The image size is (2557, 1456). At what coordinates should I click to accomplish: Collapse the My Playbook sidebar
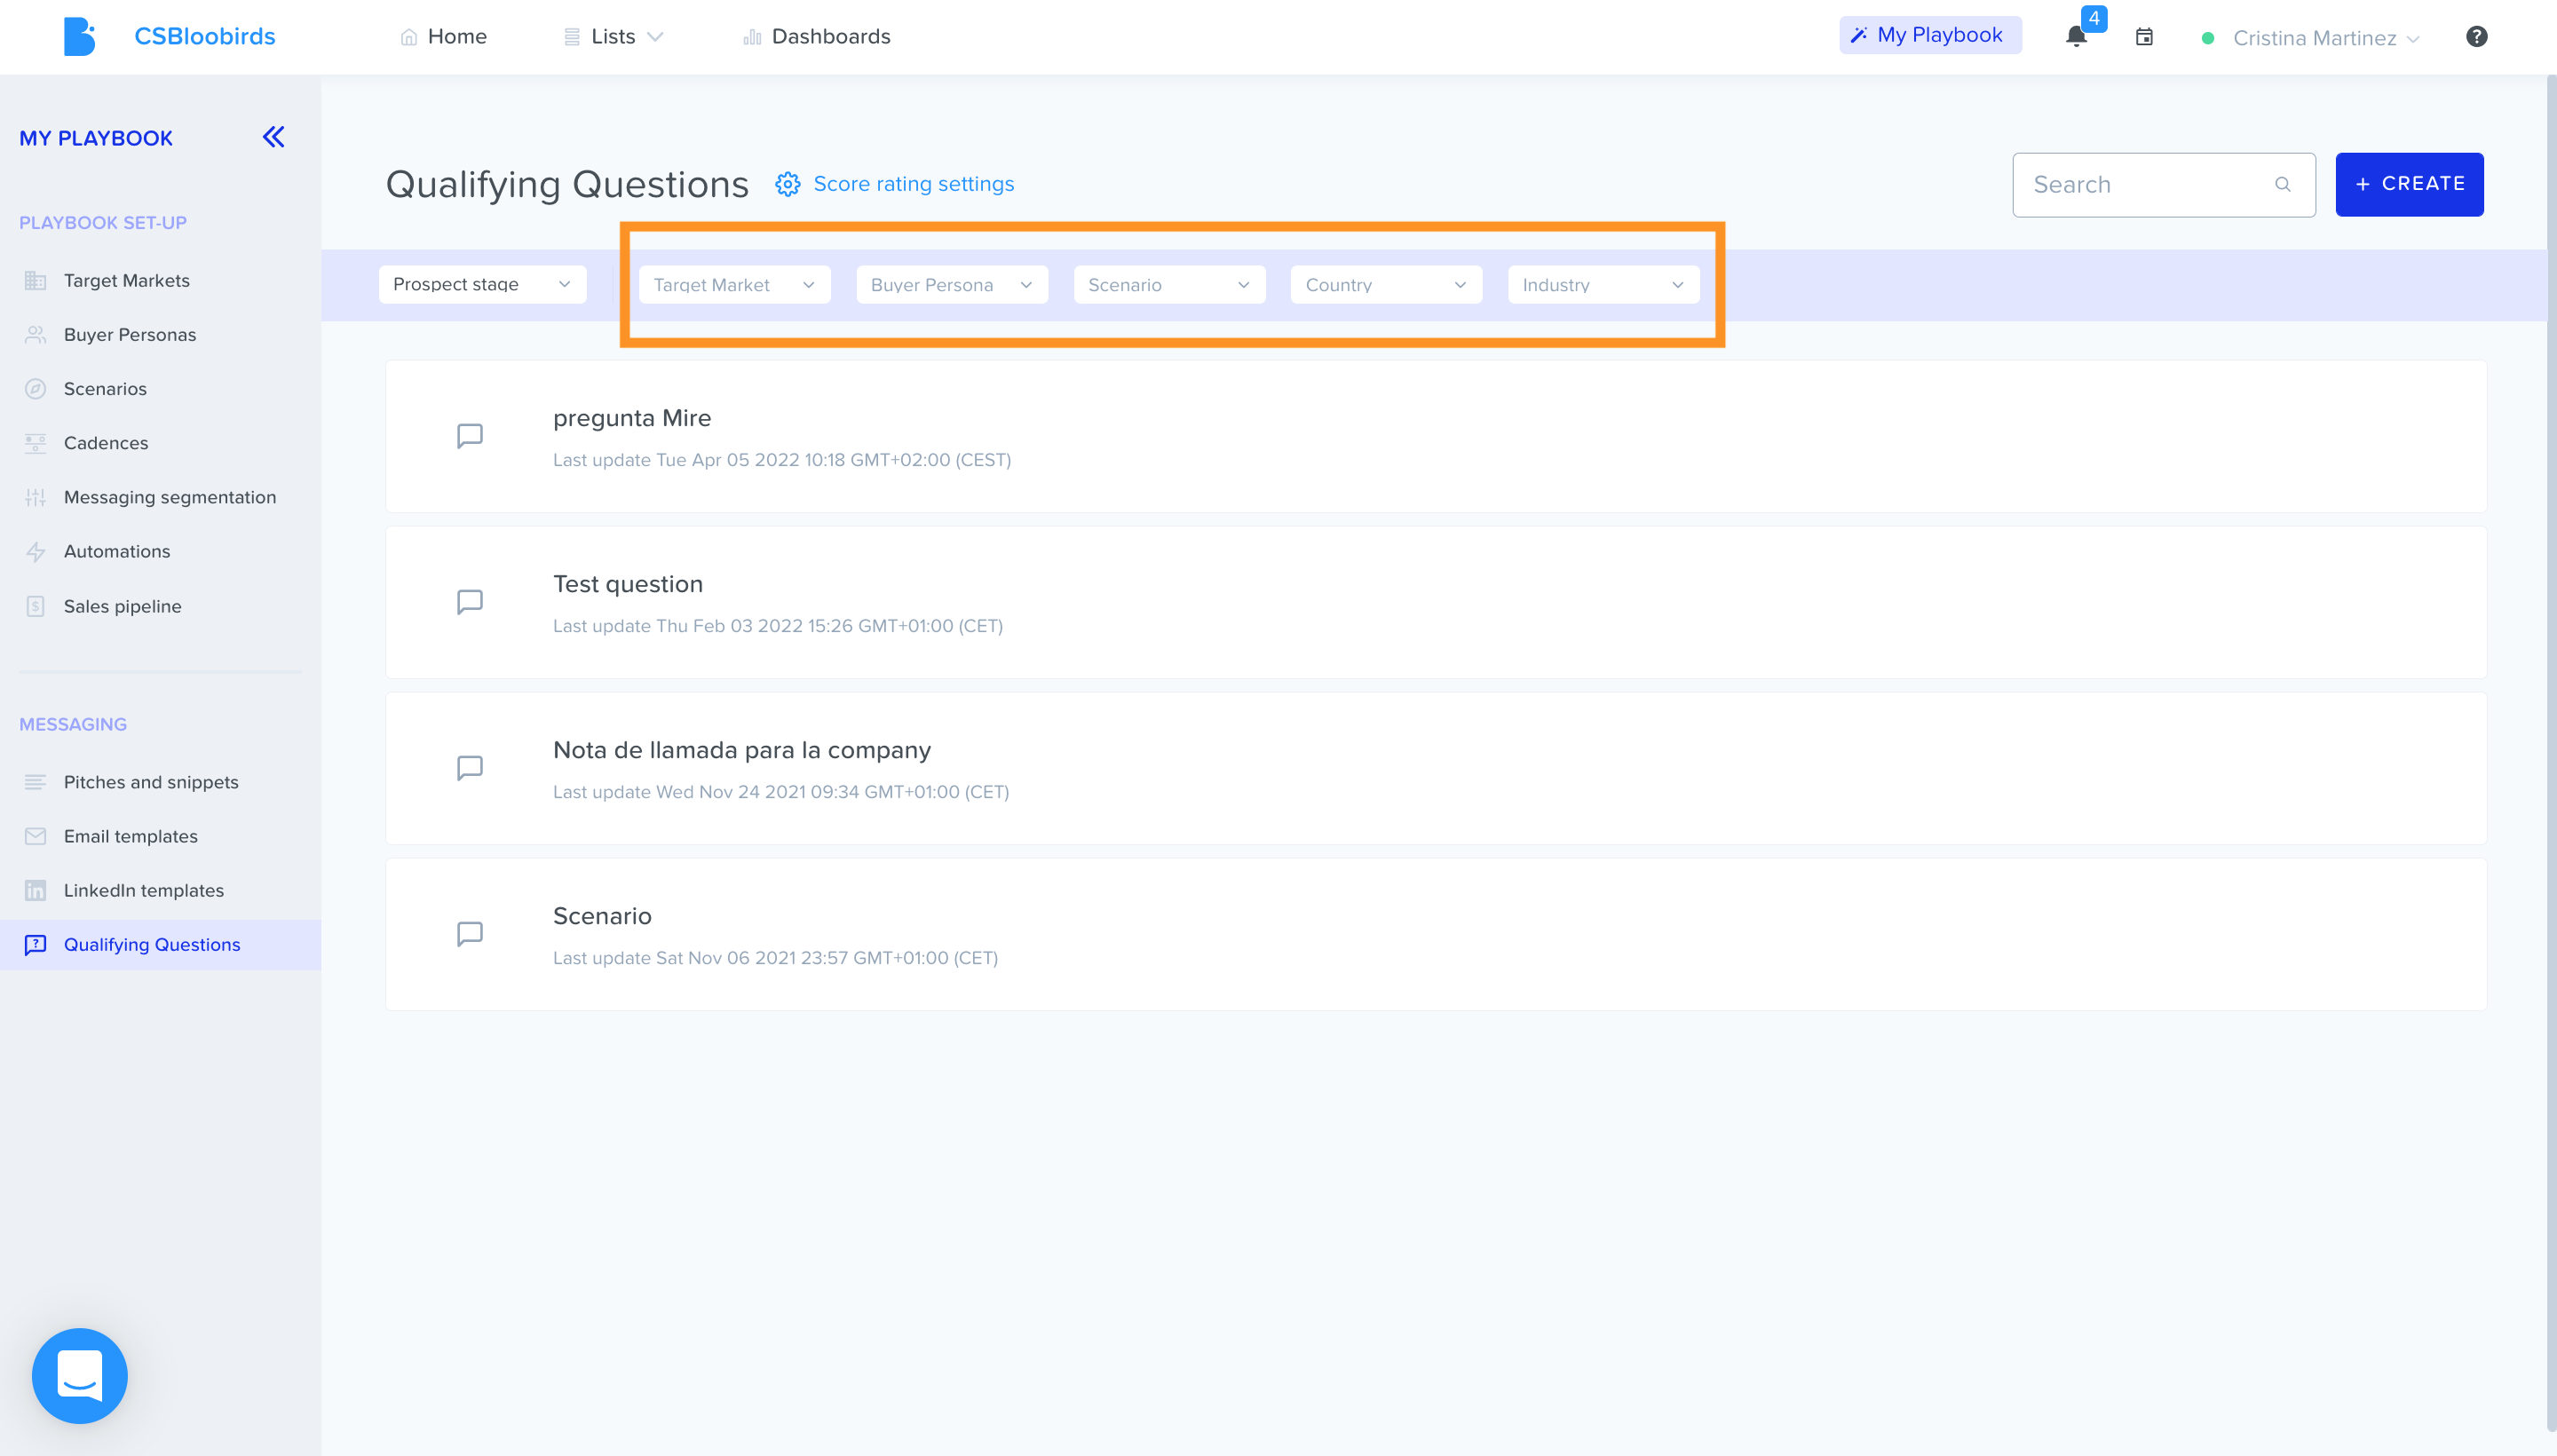click(x=274, y=137)
